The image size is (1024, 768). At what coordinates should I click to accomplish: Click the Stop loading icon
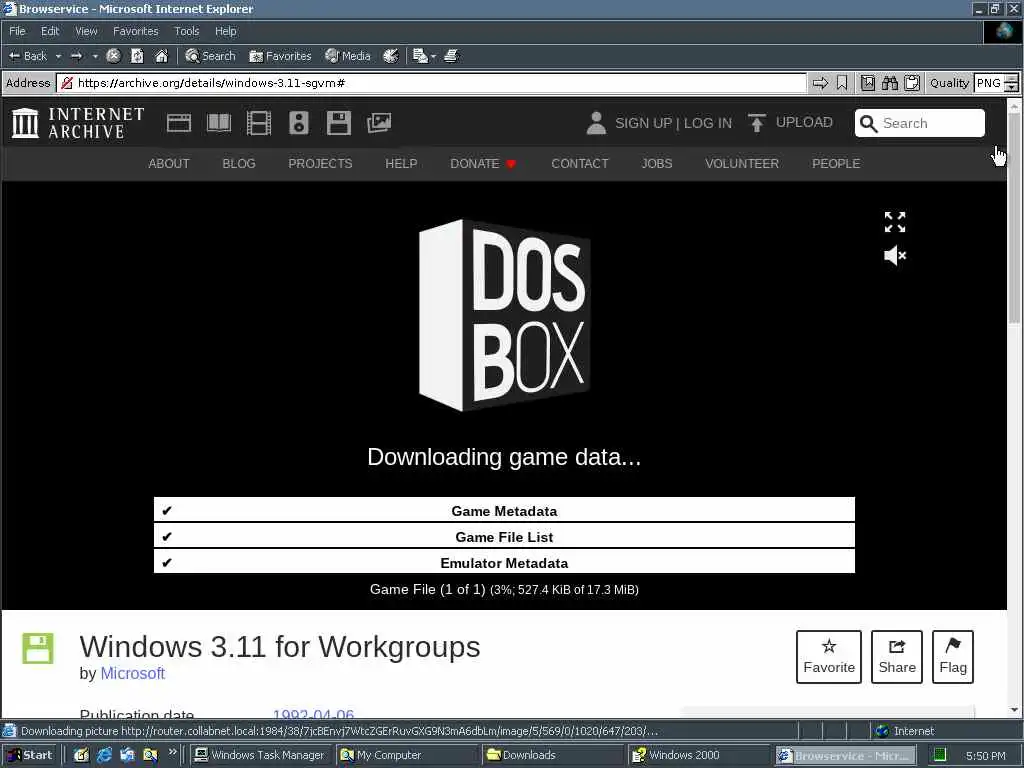tap(113, 56)
